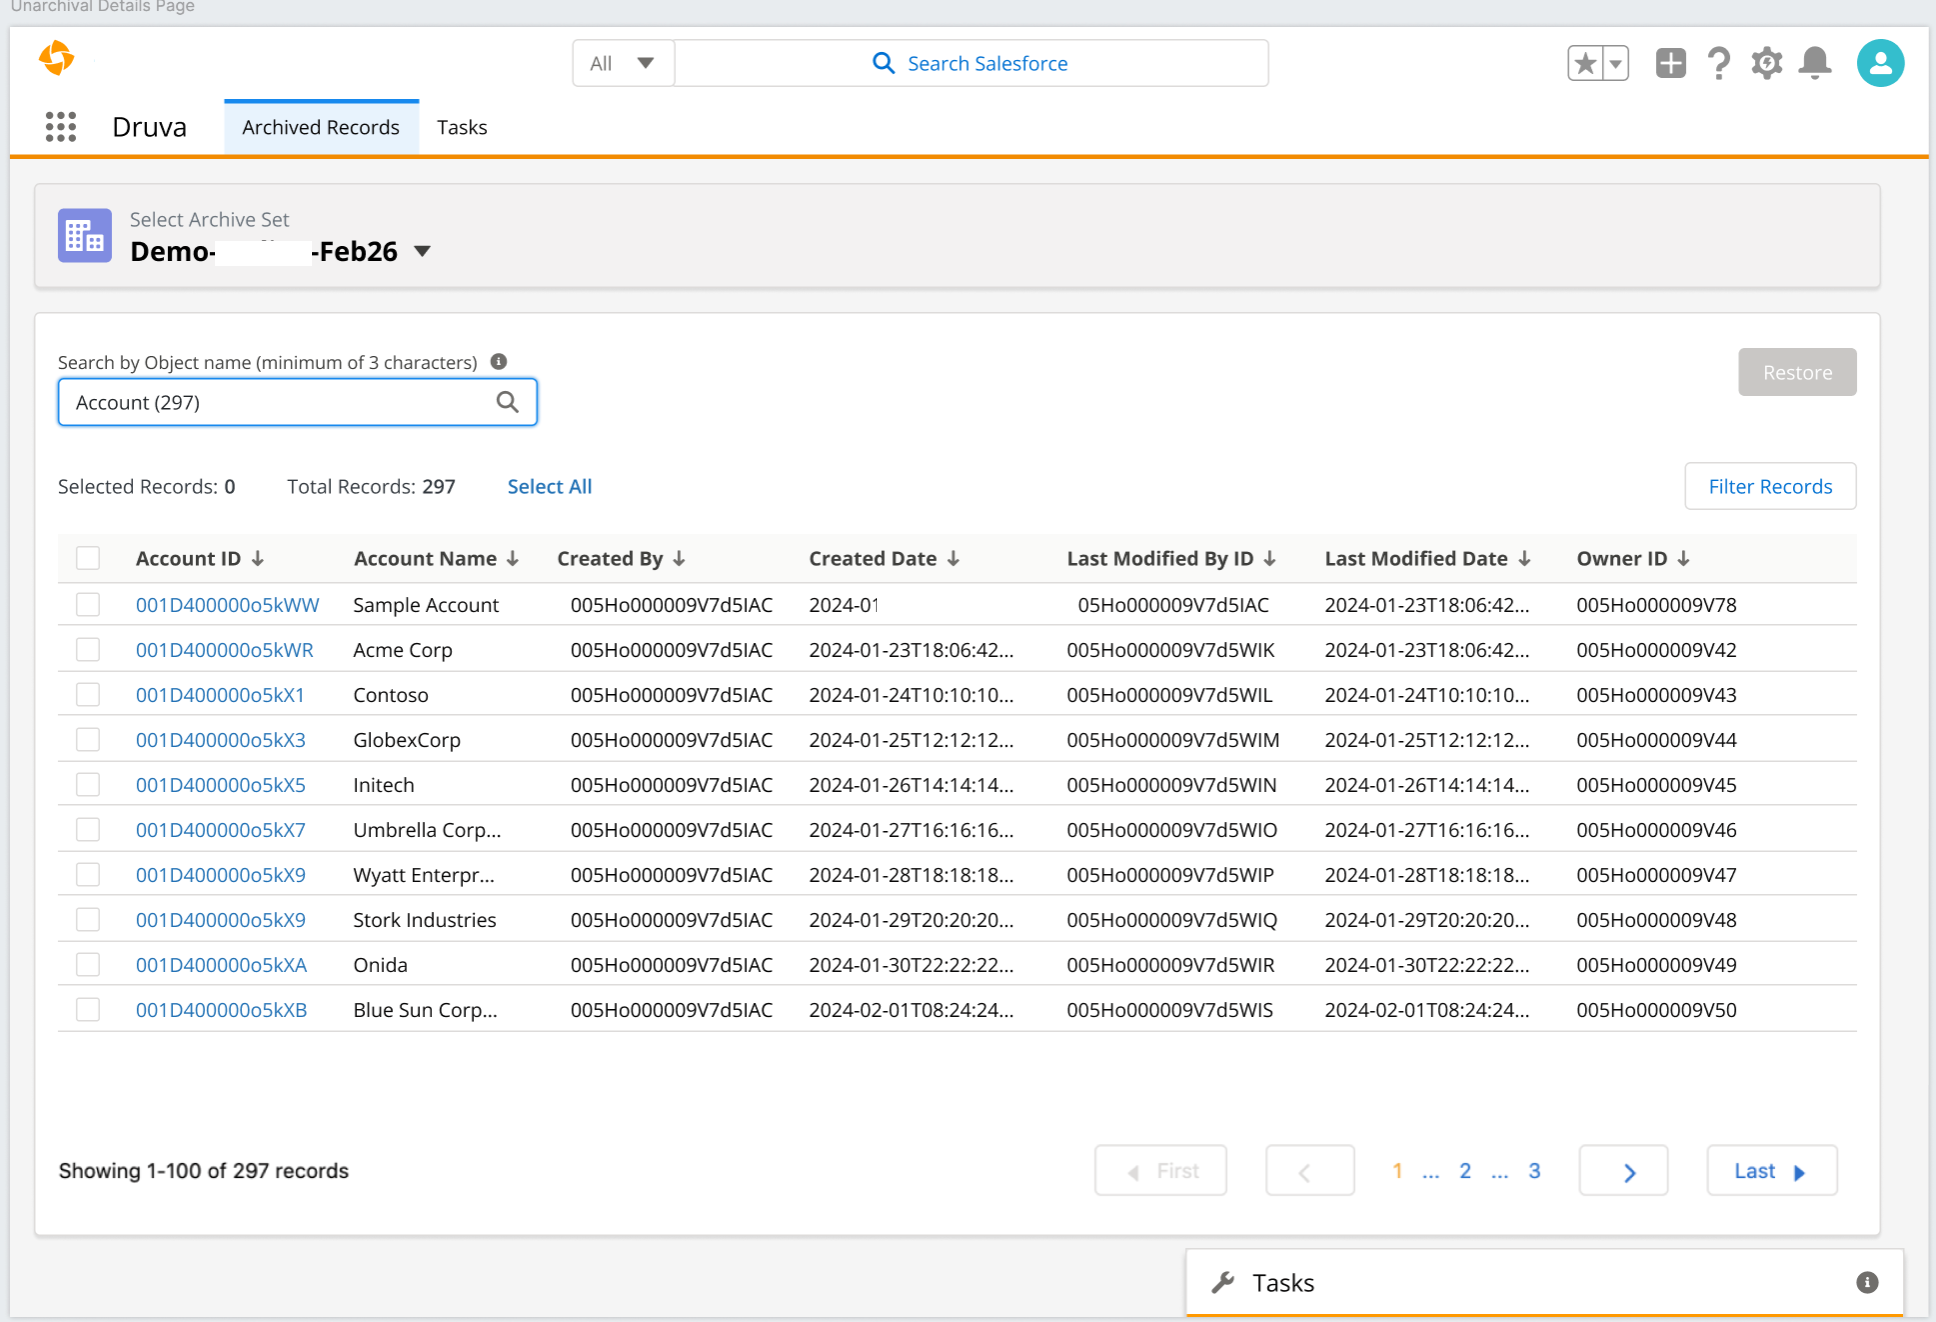Click the Filter Records button
Screen dimensions: 1936x1322
(x=1770, y=486)
